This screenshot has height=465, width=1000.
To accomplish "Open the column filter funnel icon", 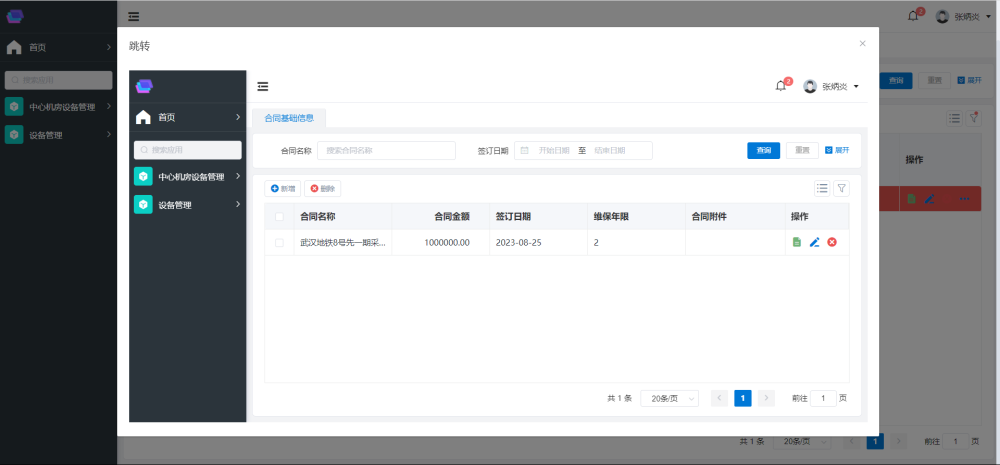I will tap(841, 188).
